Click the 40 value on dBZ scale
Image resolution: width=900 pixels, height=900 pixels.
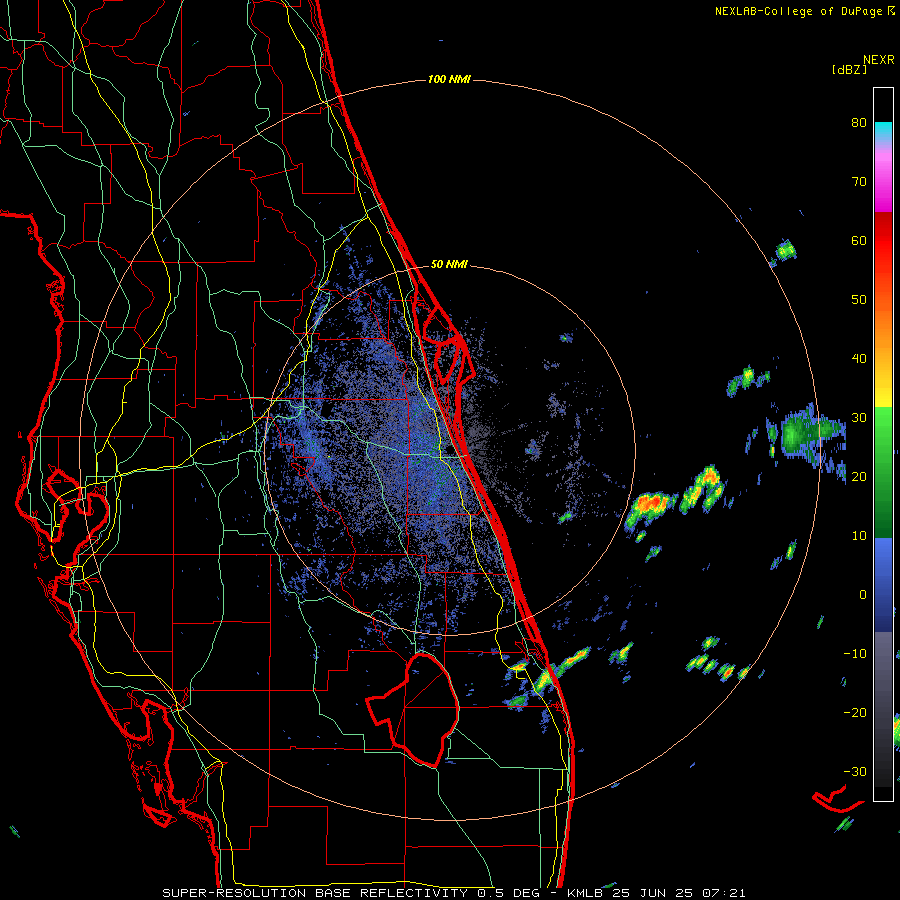click(859, 359)
